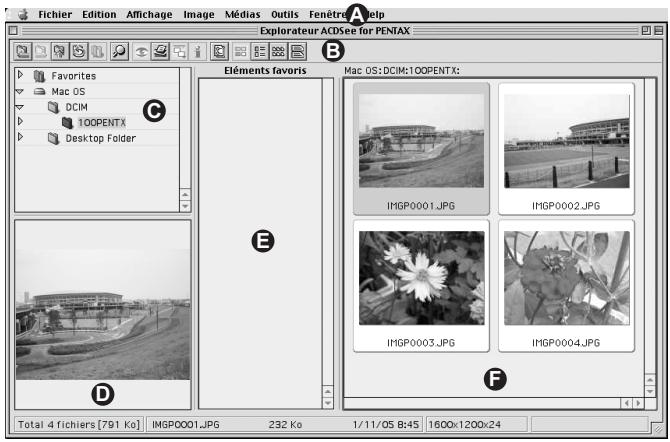The height and width of the screenshot is (442, 670).
Task: Open the Fichier menu
Action: (55, 15)
